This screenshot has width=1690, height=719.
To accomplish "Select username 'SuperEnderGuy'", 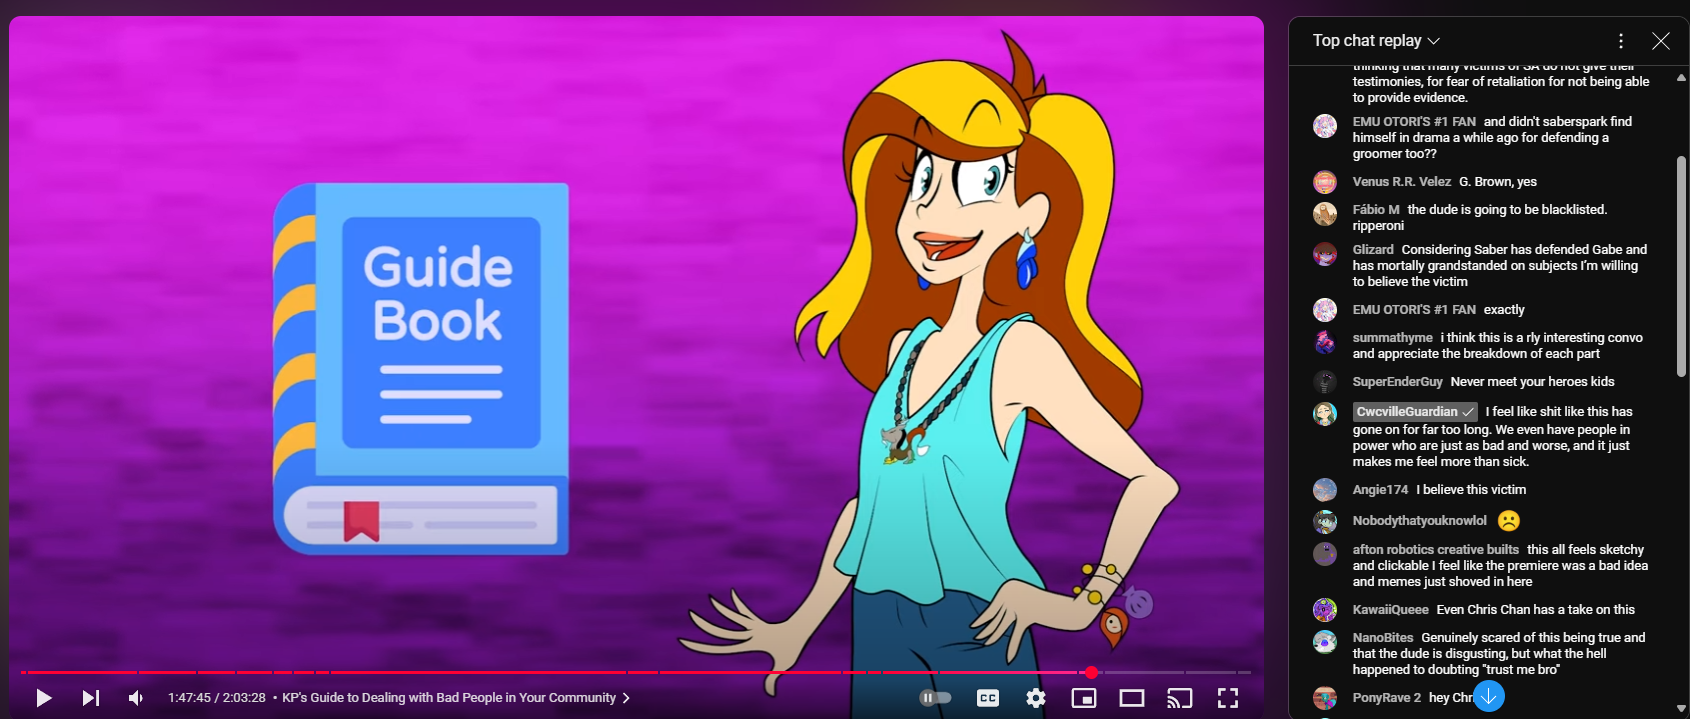I will (x=1398, y=382).
